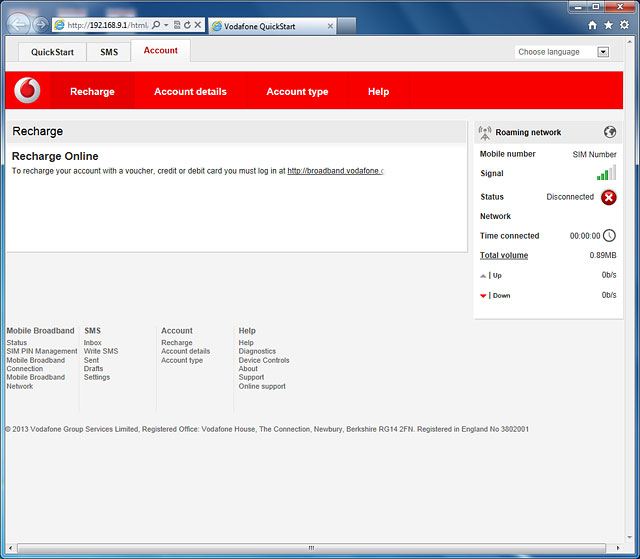Viewport: 640px width, 559px height.
Task: Click the antenna icon beside Roaming network
Action: coord(484,133)
